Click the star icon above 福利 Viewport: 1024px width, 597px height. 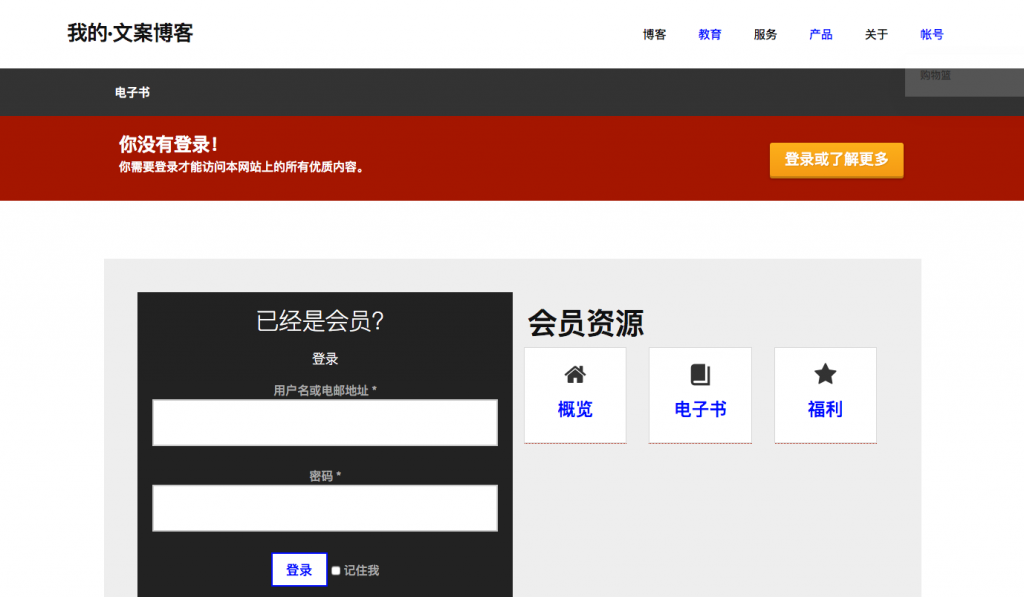(x=825, y=374)
